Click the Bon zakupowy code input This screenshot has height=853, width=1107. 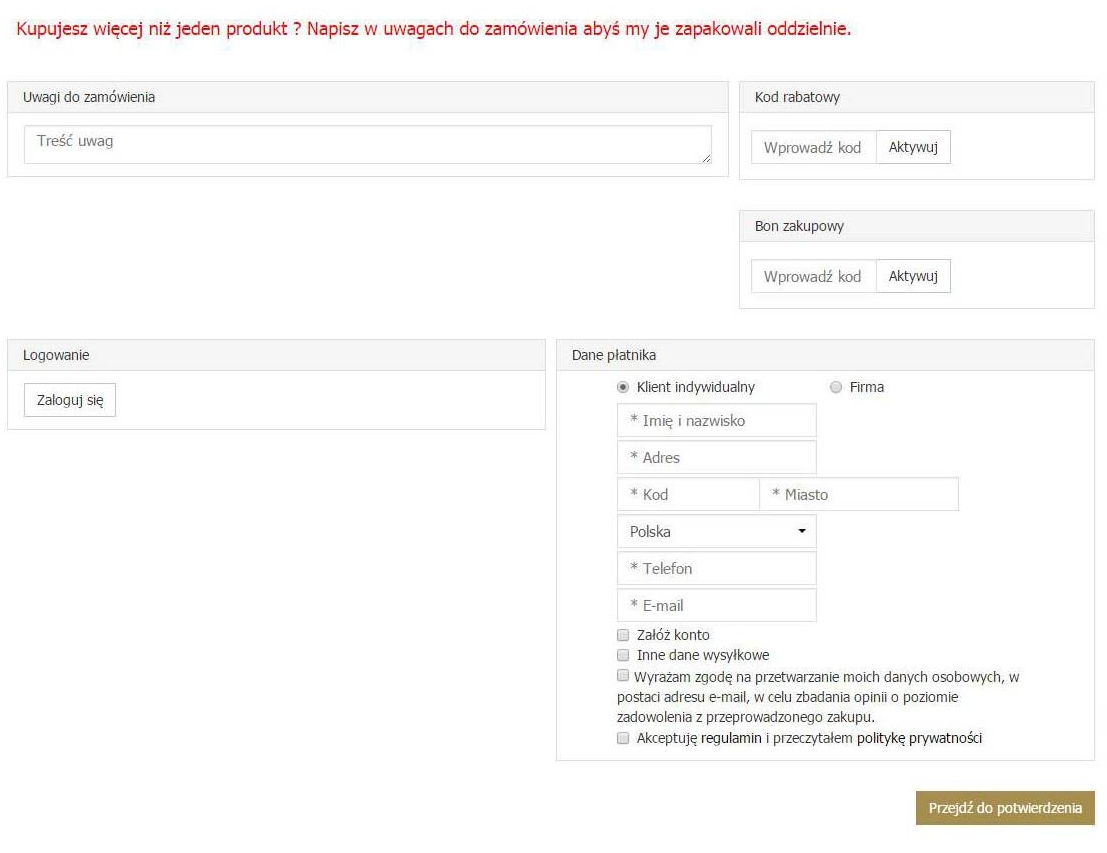813,276
